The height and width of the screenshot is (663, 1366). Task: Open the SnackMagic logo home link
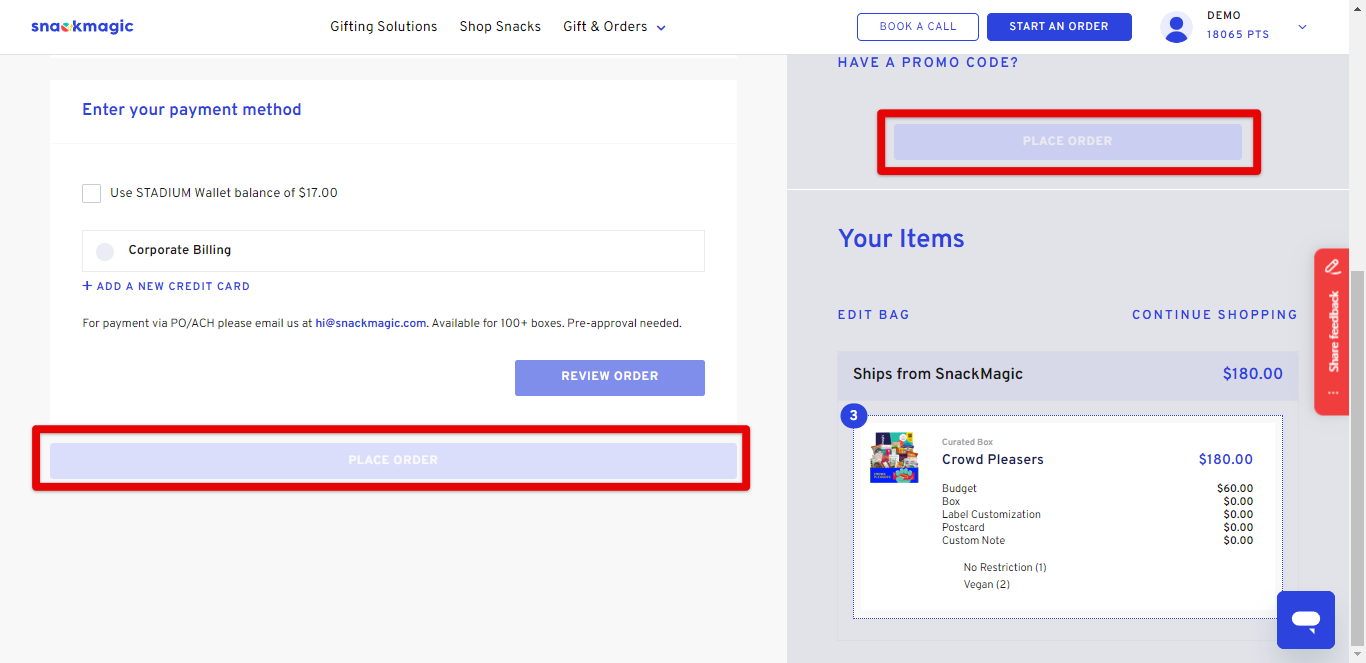(x=82, y=27)
